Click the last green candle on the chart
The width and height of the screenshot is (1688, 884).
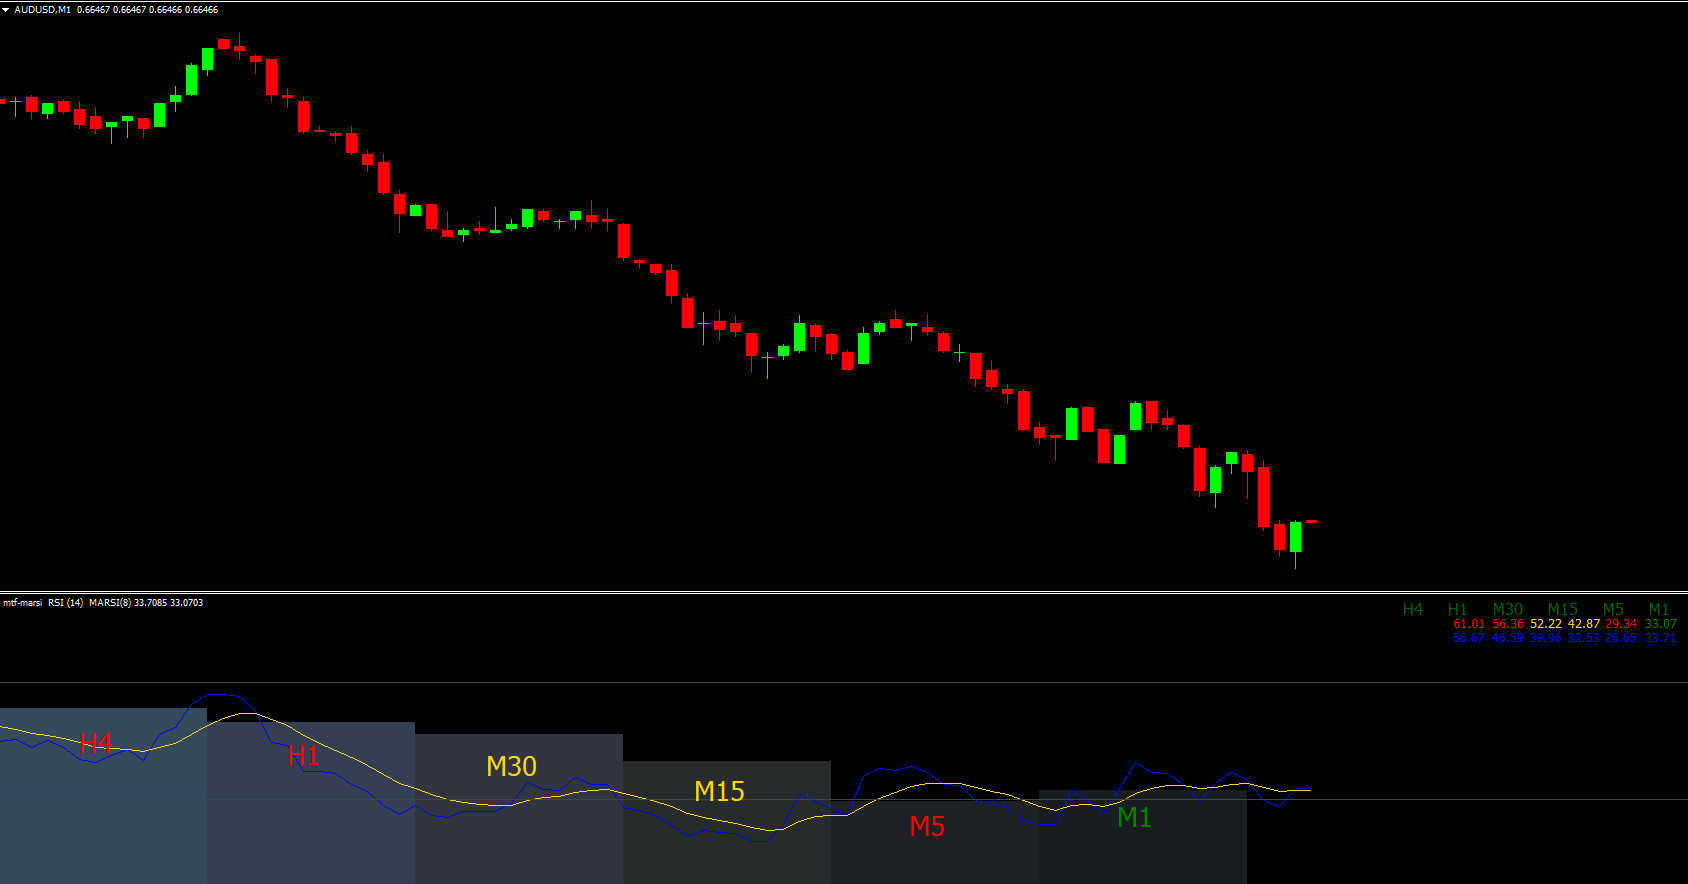(1295, 537)
